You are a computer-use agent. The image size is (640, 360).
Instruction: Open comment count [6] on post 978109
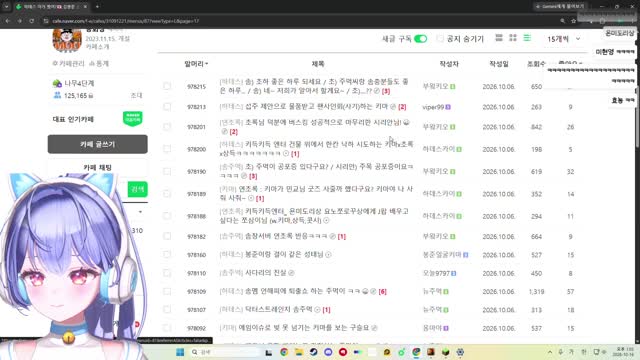382,291
